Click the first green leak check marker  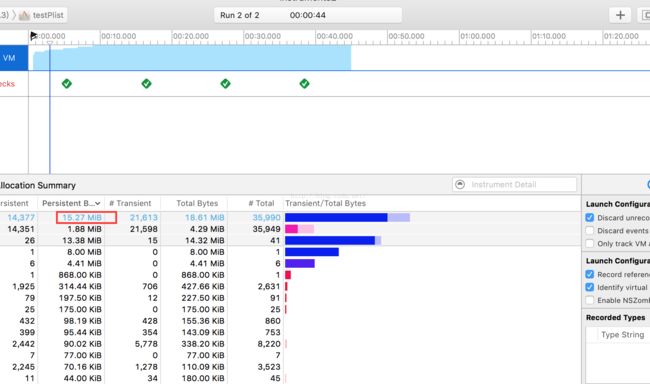(67, 84)
